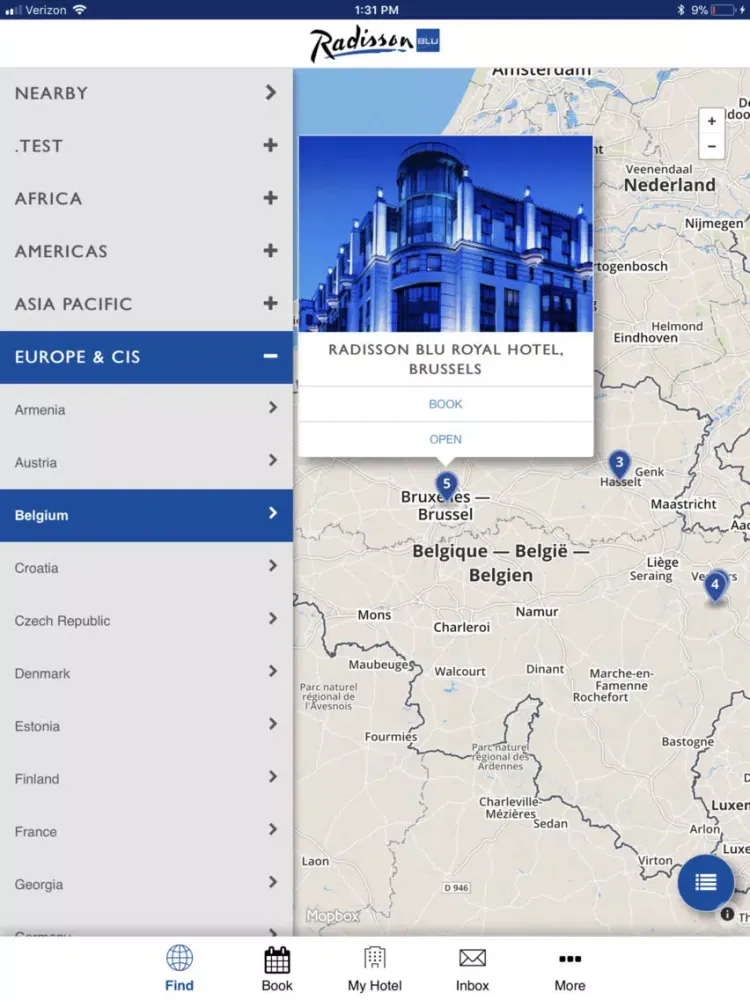Screen dimensions: 750x1000
Task: Tap the Charleroi label on map
Action: coord(462,627)
